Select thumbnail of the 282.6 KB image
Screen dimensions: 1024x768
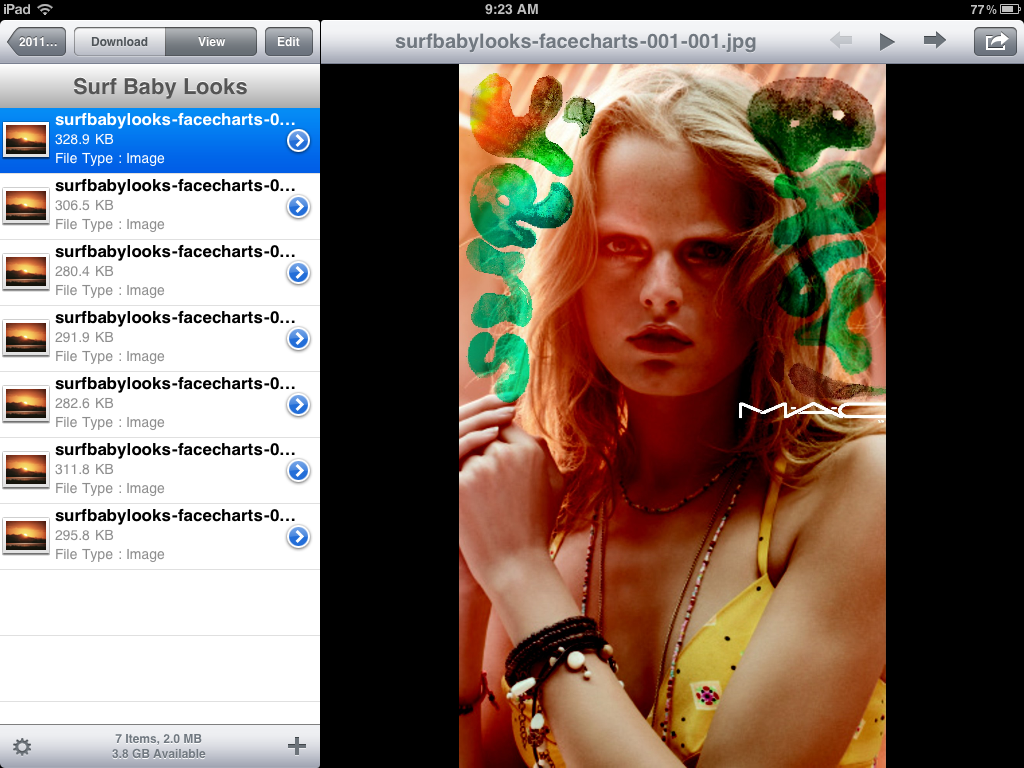click(x=26, y=404)
